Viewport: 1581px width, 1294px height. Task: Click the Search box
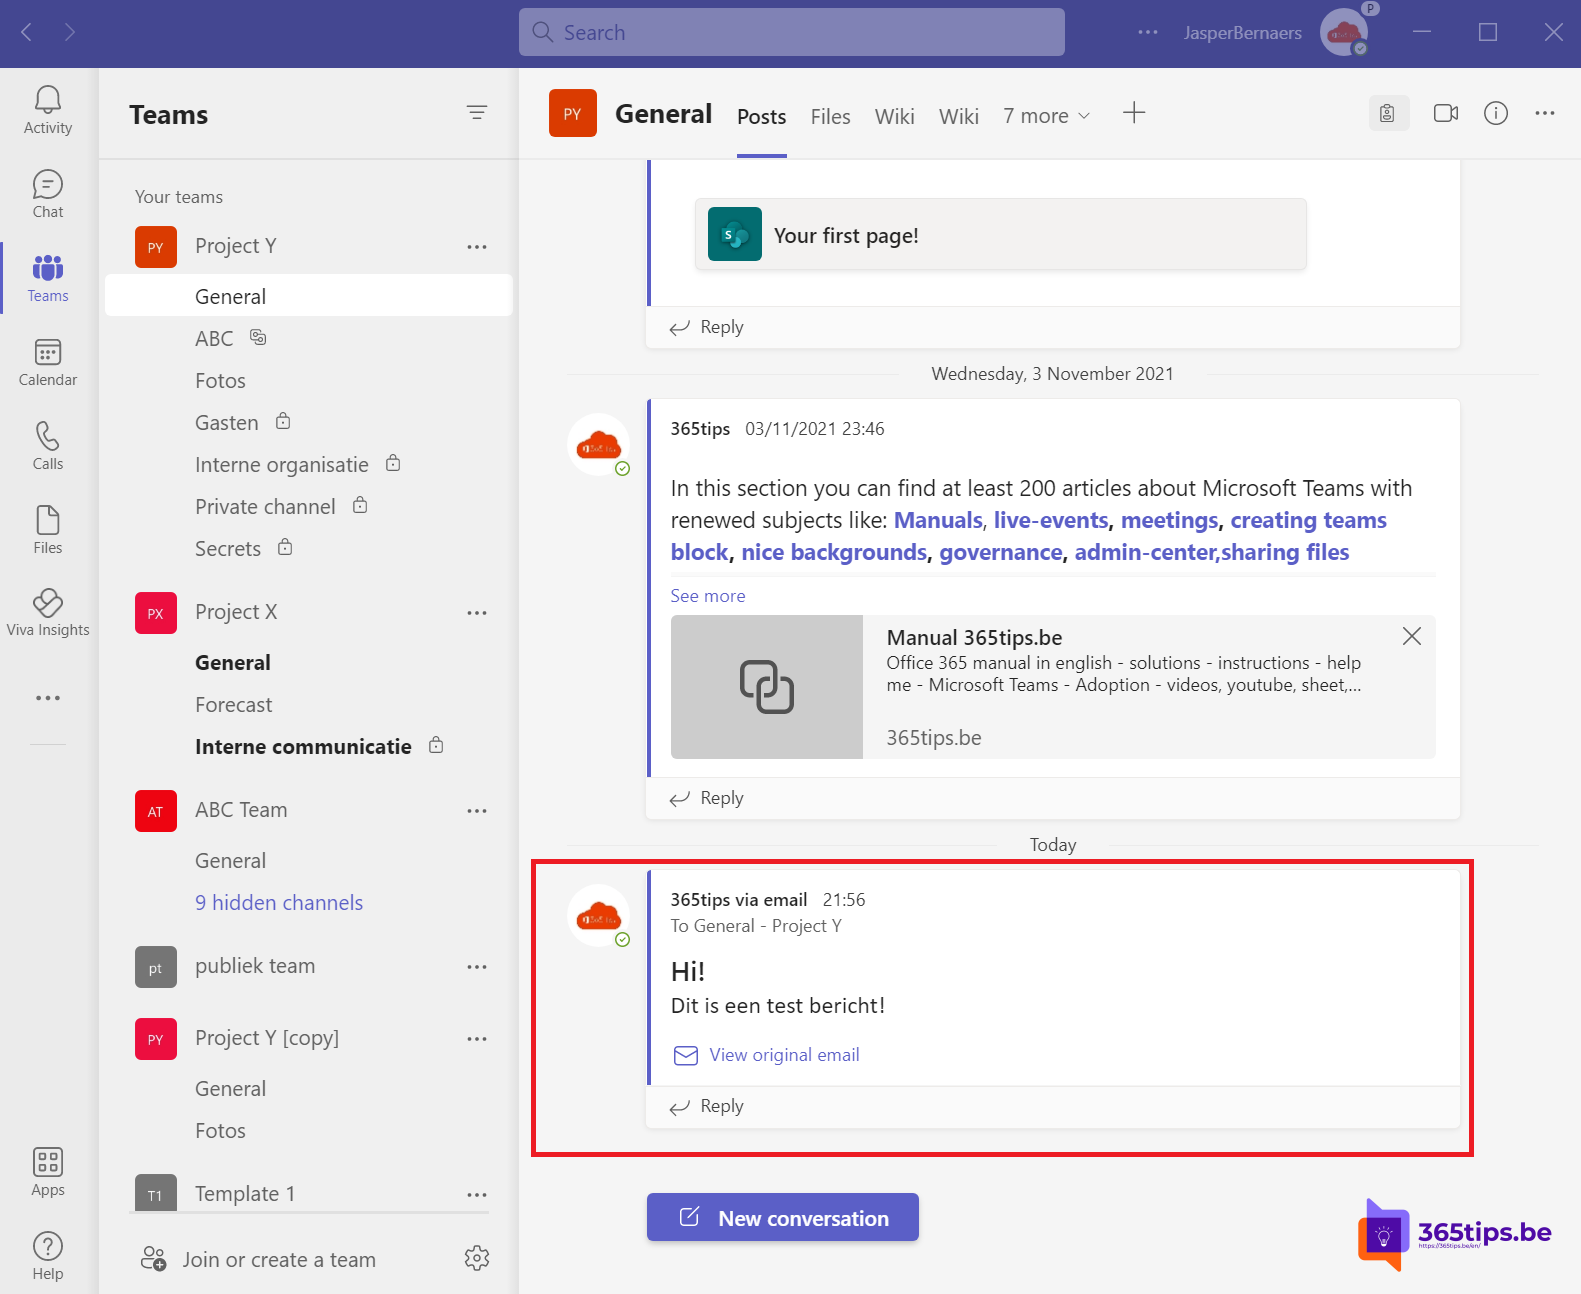791,33
